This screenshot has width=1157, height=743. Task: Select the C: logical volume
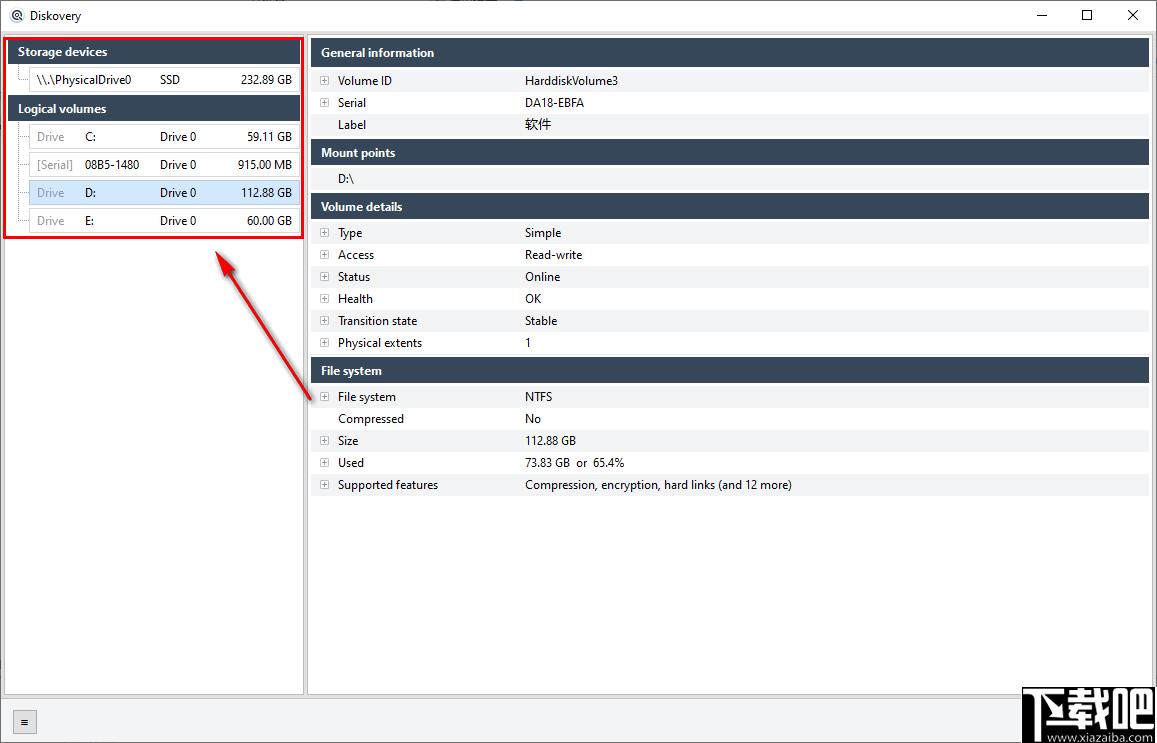pyautogui.click(x=165, y=136)
